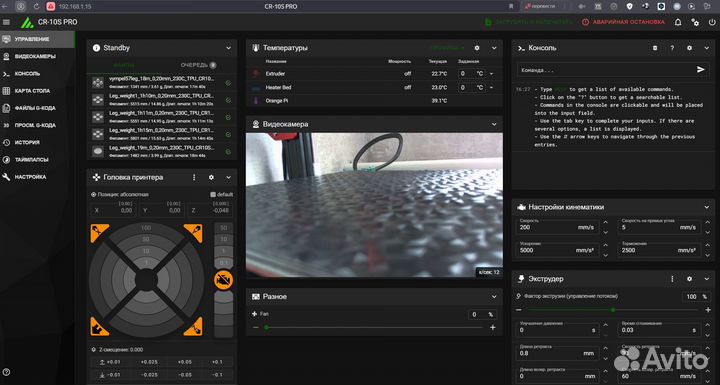Click the -0.025 Z-offset button
Screen dimensions: 720x385
149,374
